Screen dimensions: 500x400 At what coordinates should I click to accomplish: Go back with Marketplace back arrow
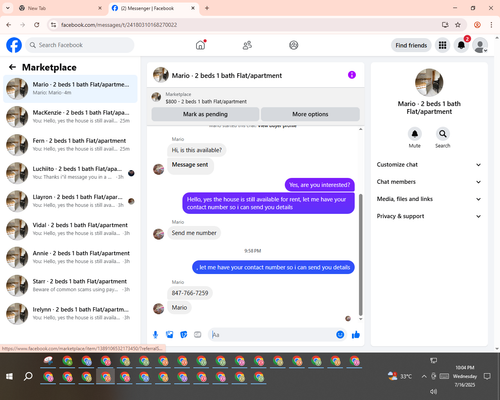(x=12, y=67)
